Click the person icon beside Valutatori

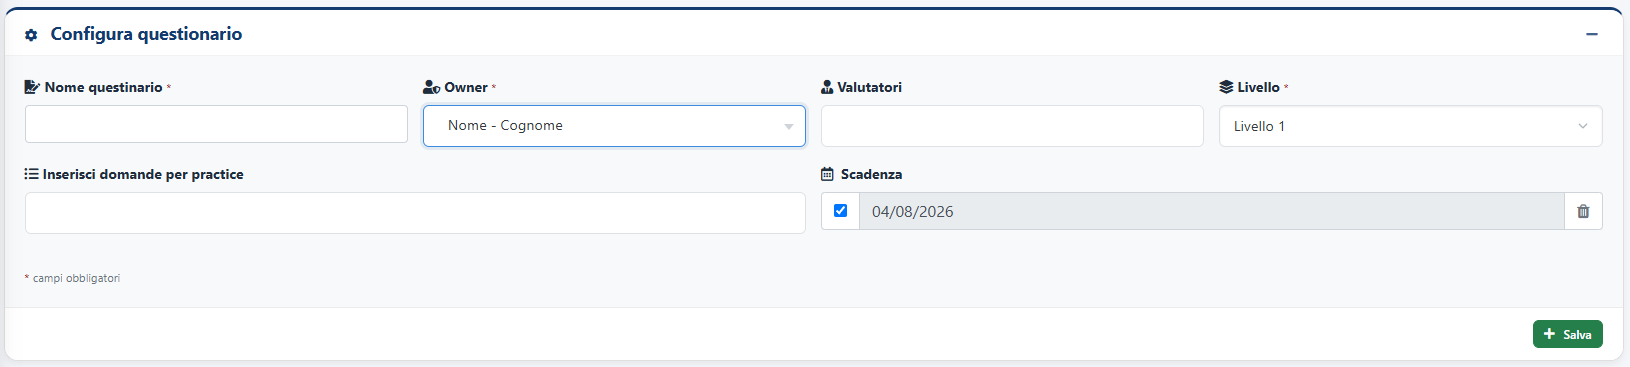pyautogui.click(x=827, y=87)
